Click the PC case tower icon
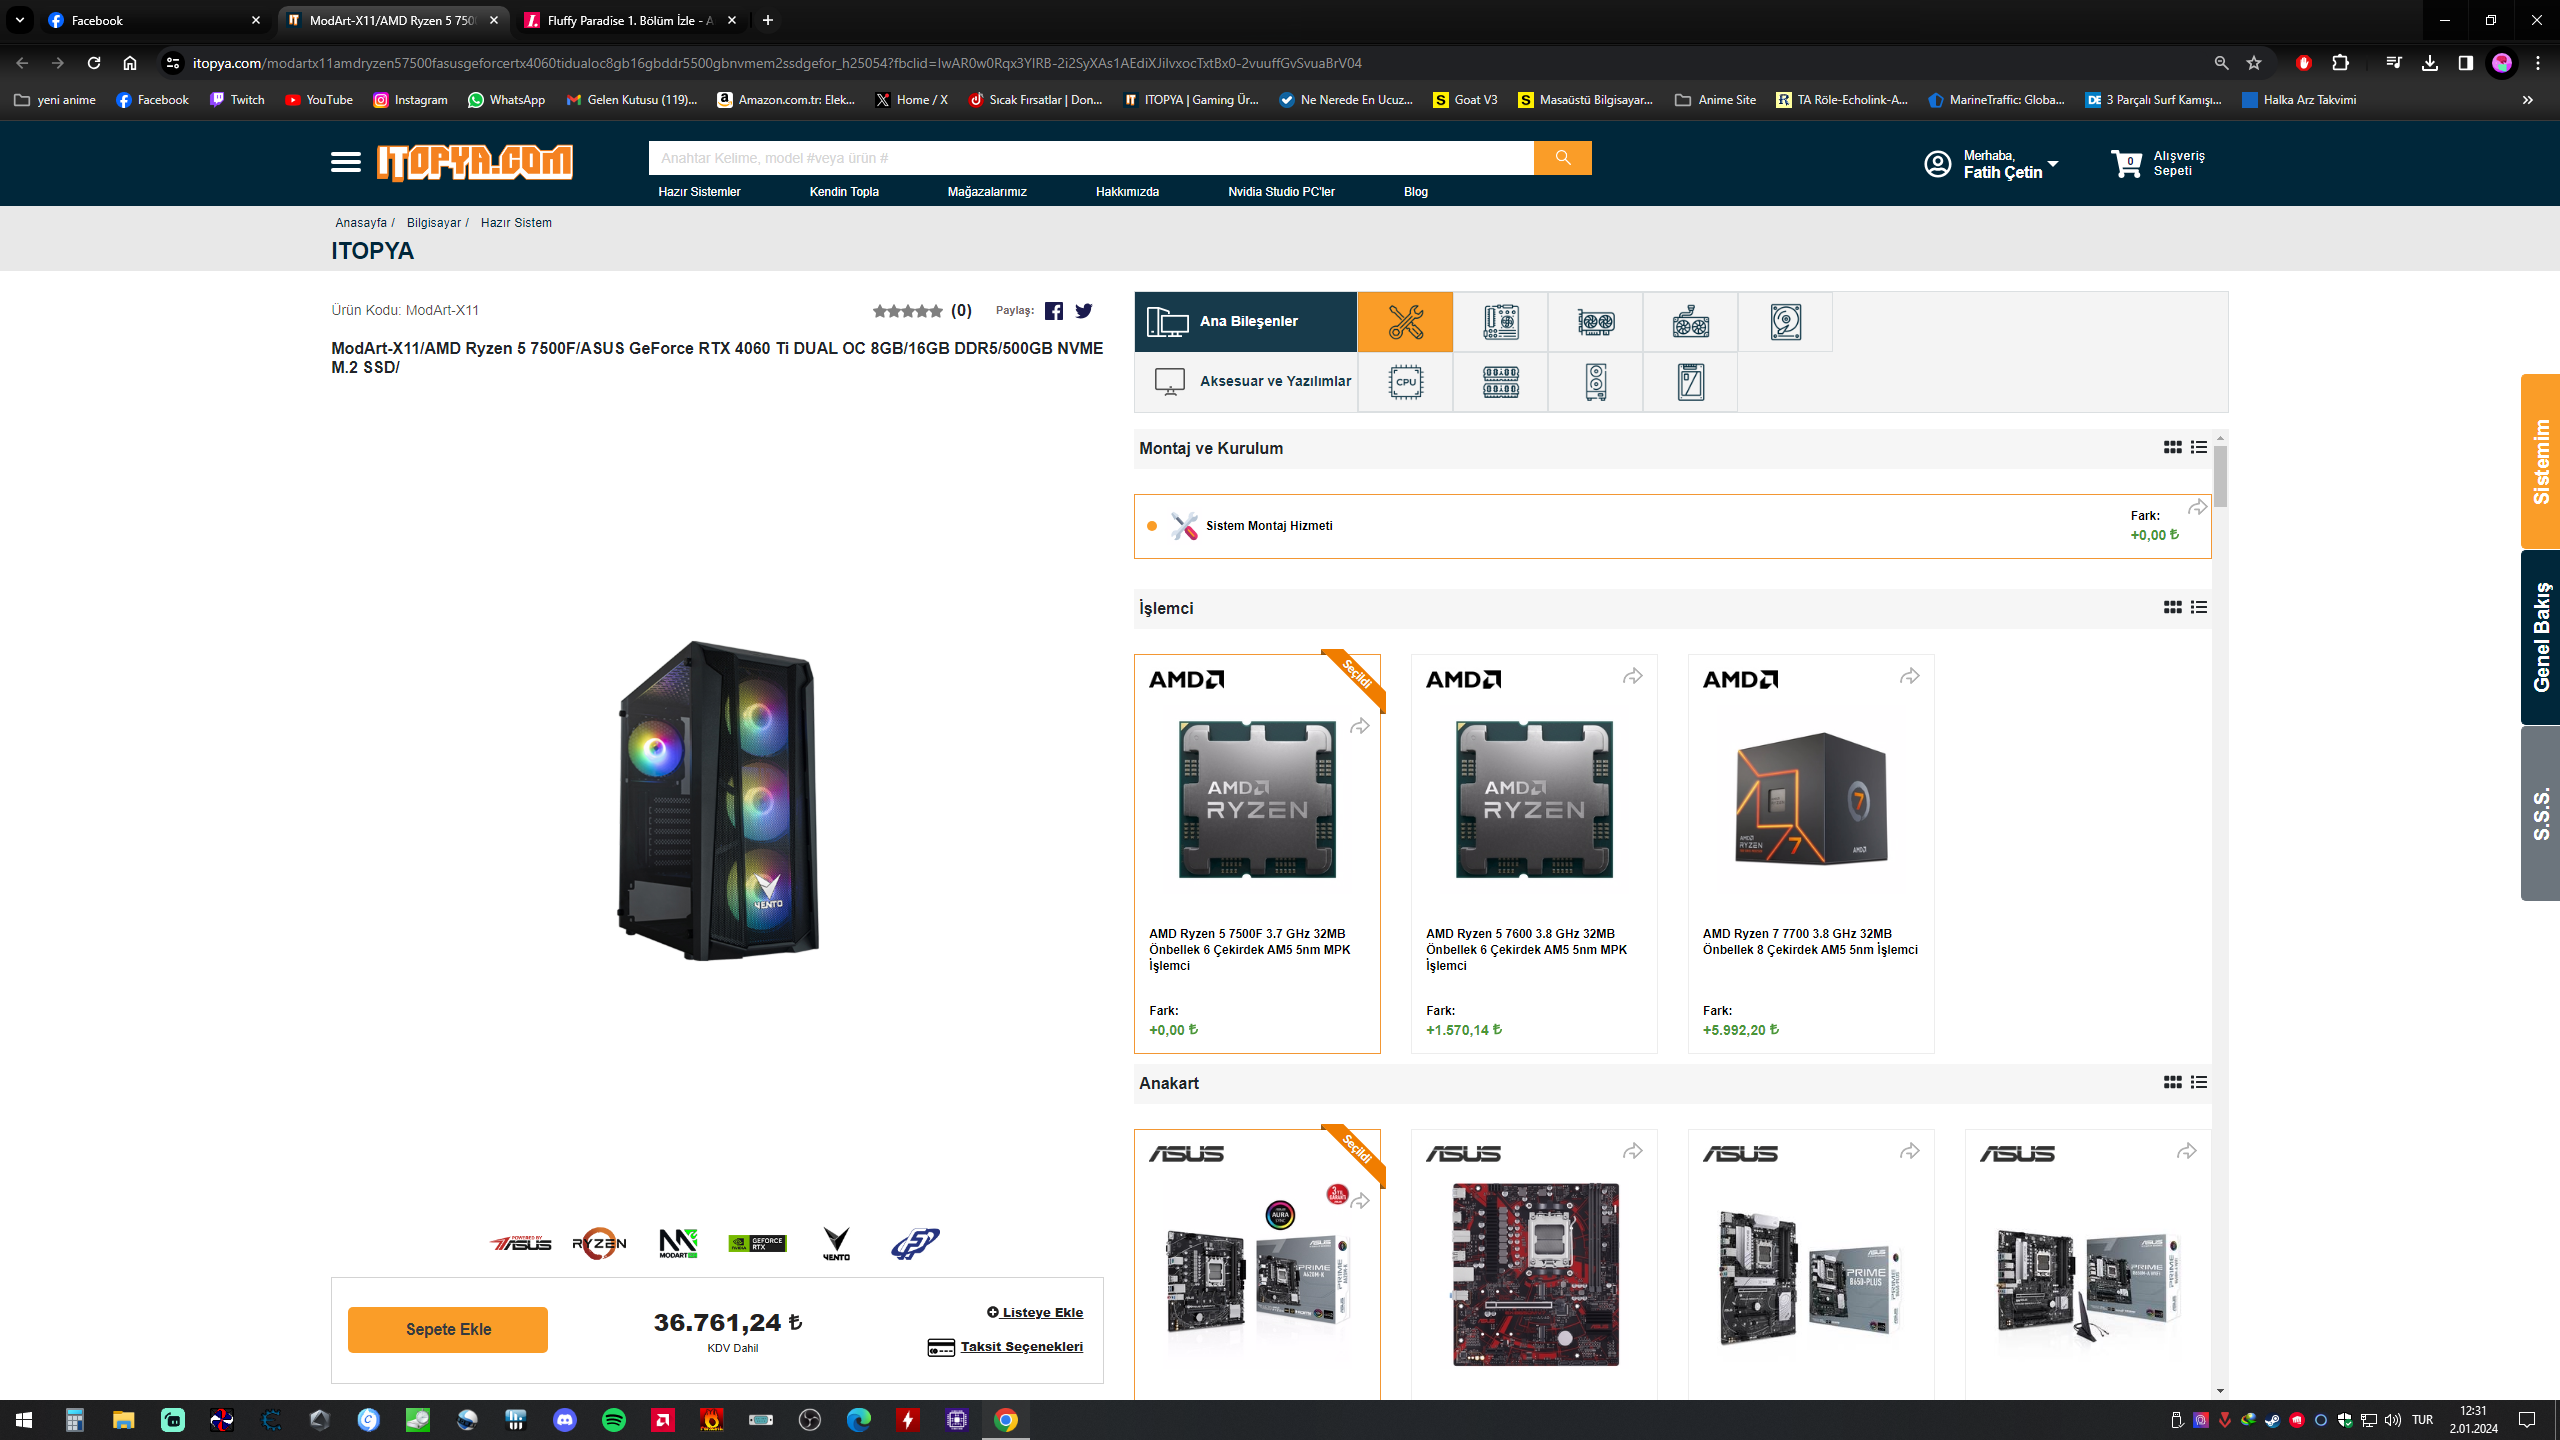The height and width of the screenshot is (1440, 2560). click(1595, 382)
